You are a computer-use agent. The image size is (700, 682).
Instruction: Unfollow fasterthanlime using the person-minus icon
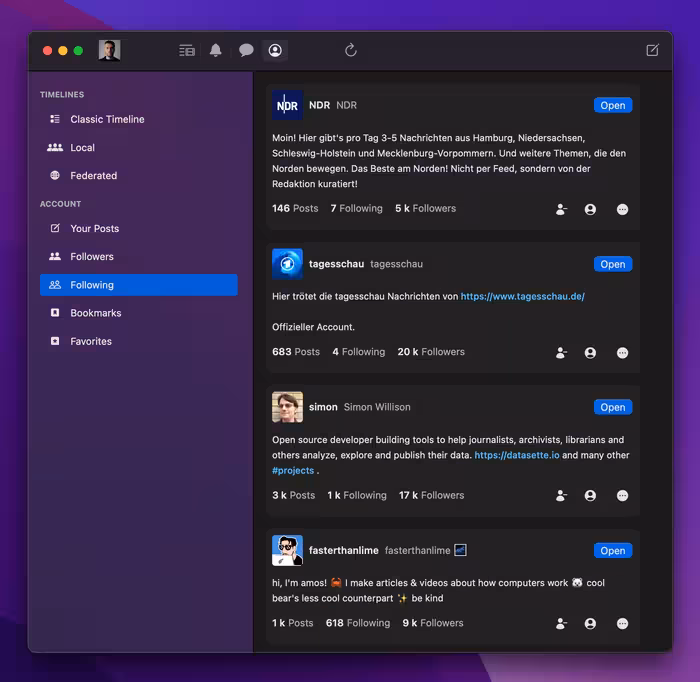click(561, 624)
